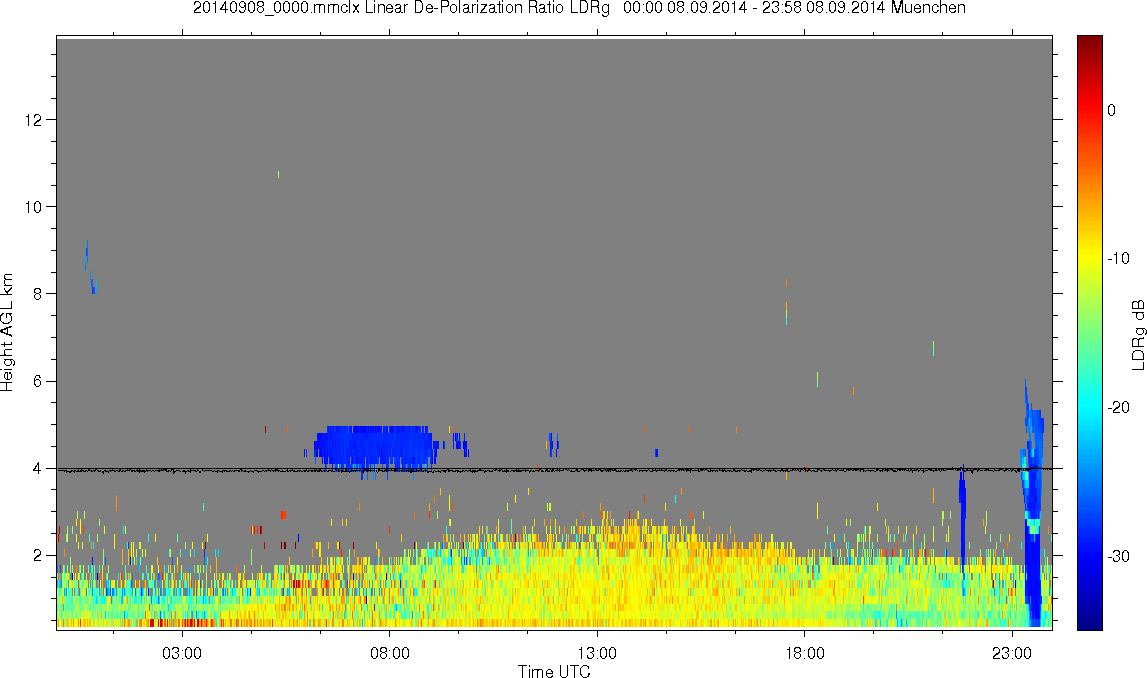Viewport: 1147px width, 678px height.
Task: Click the height tick label 6
Action: click(x=37, y=381)
